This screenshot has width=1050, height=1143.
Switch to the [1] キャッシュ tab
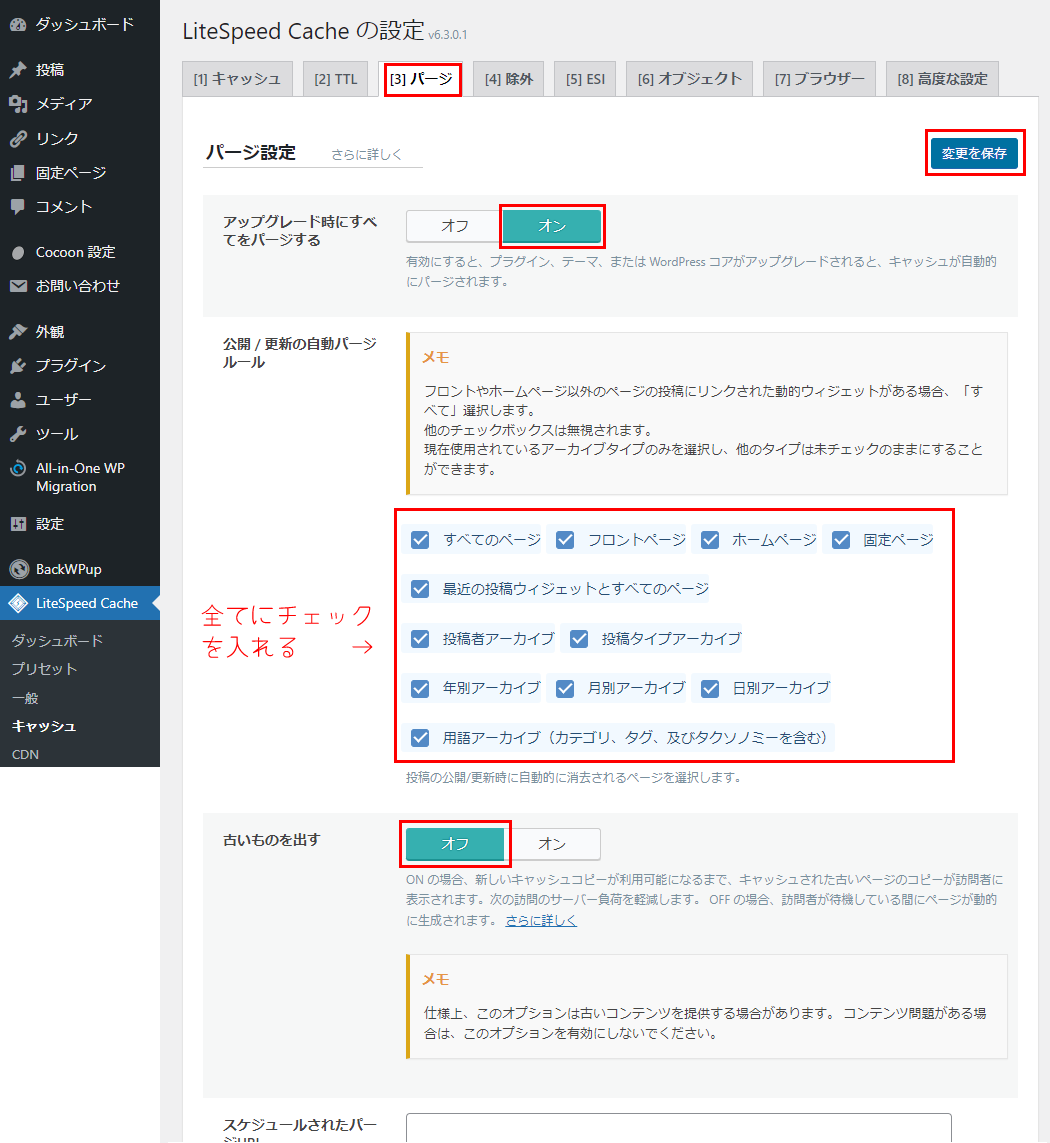pos(237,79)
